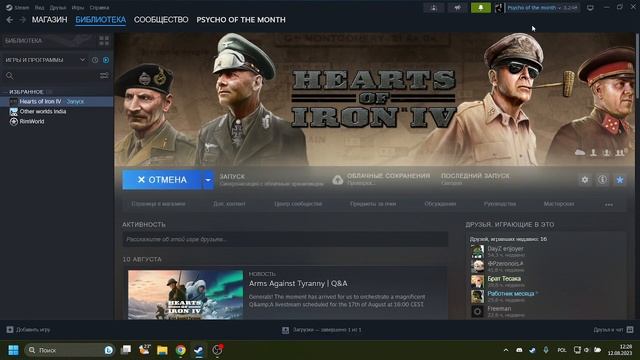Open the Вид menu
The width and height of the screenshot is (640, 360).
[x=39, y=8]
